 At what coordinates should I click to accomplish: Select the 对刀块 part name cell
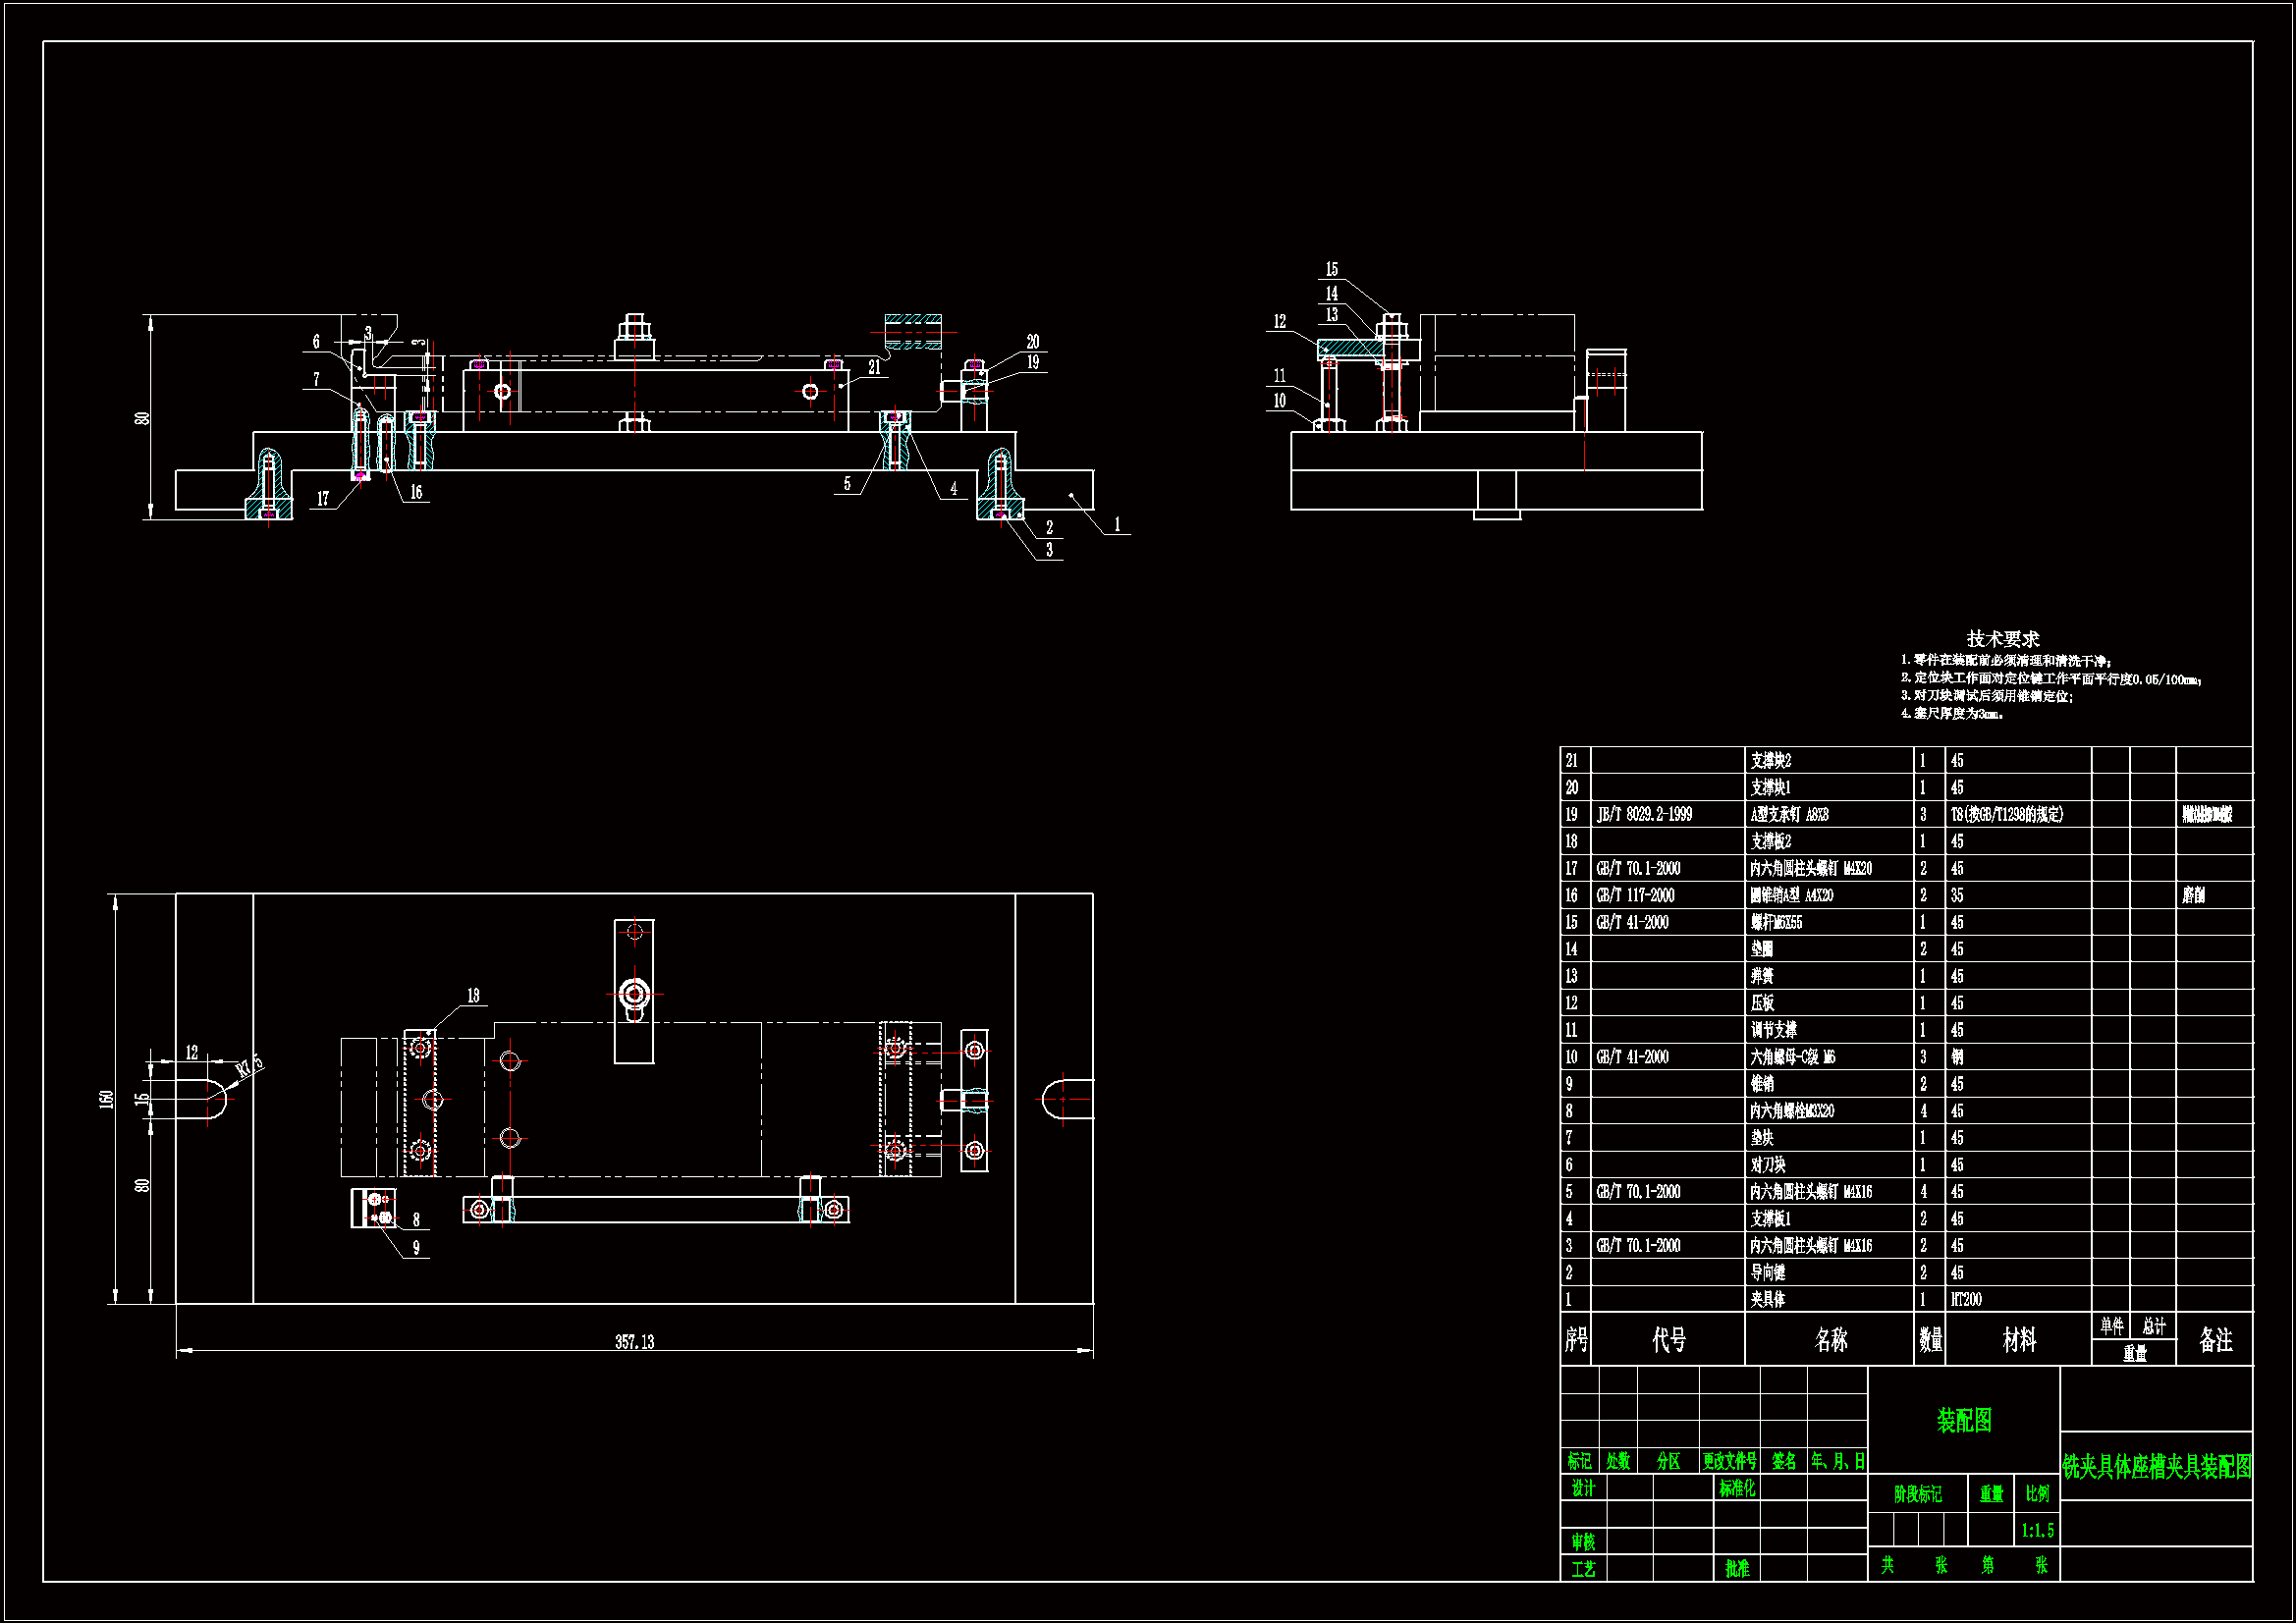tap(1767, 1165)
